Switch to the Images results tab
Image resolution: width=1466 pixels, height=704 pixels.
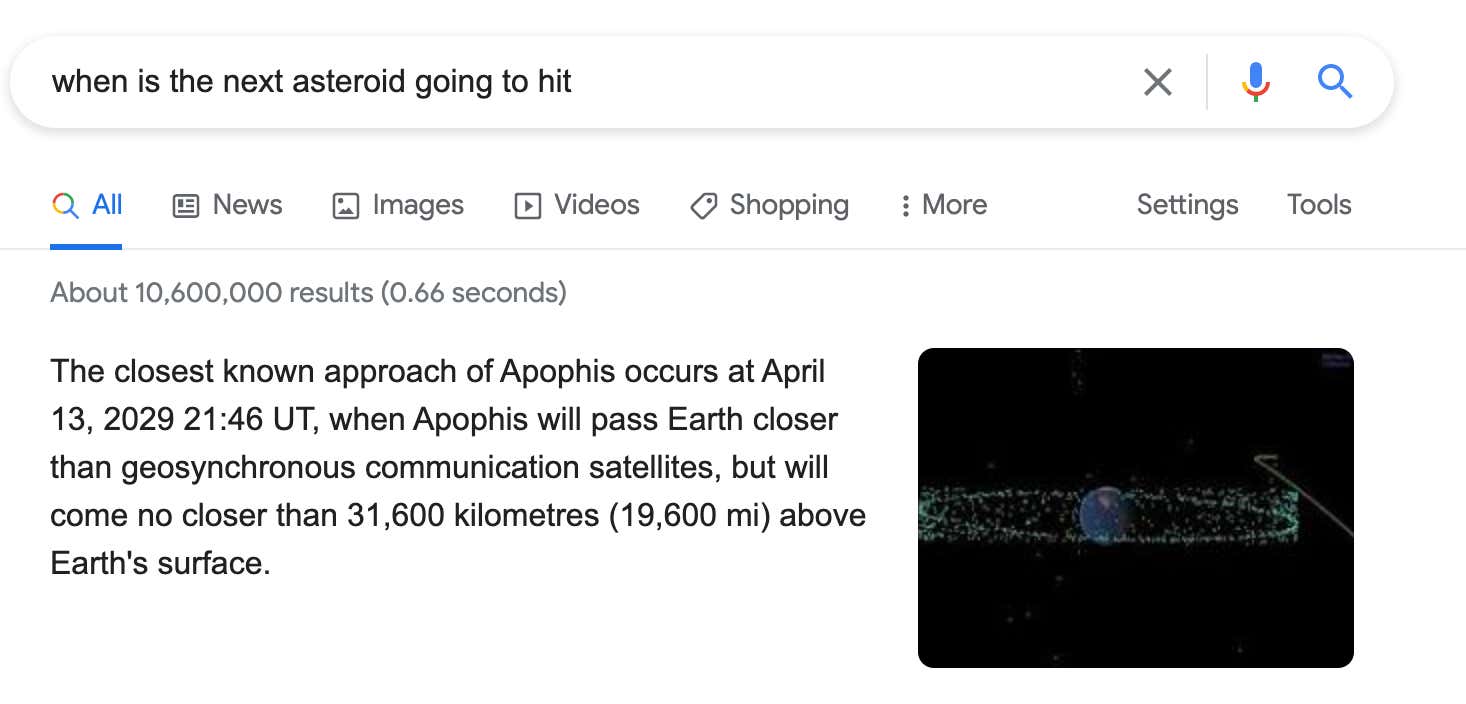pos(398,205)
